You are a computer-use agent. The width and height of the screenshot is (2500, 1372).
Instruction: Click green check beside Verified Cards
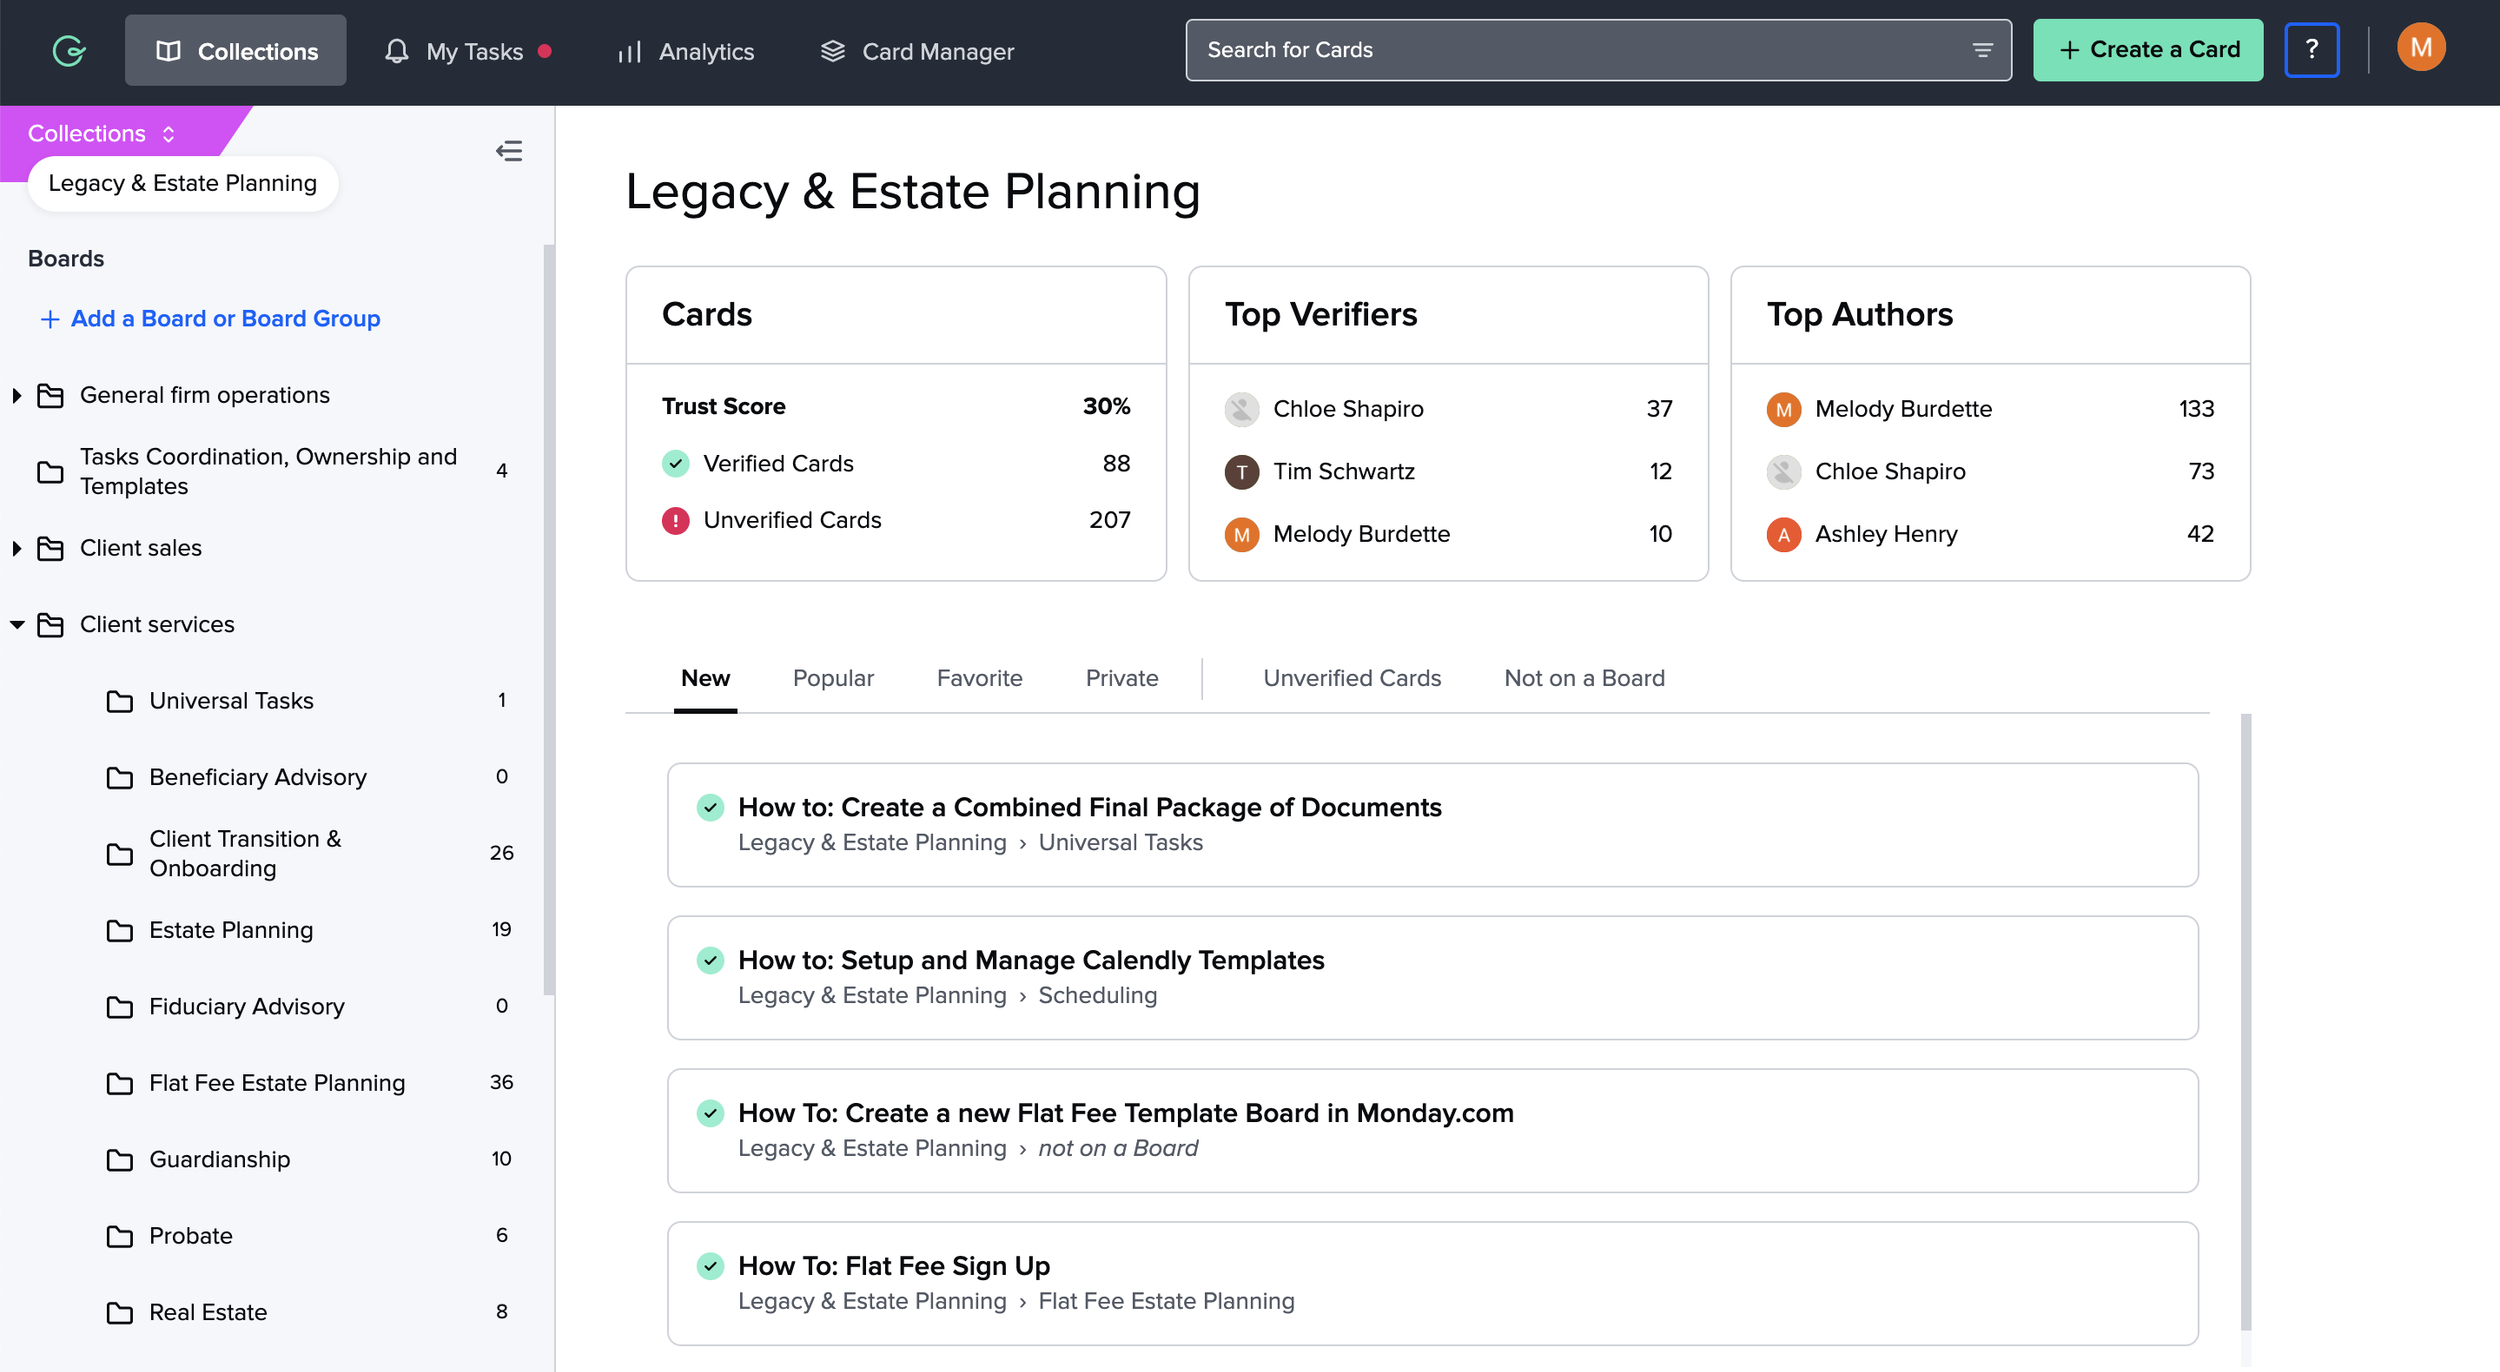coord(676,463)
